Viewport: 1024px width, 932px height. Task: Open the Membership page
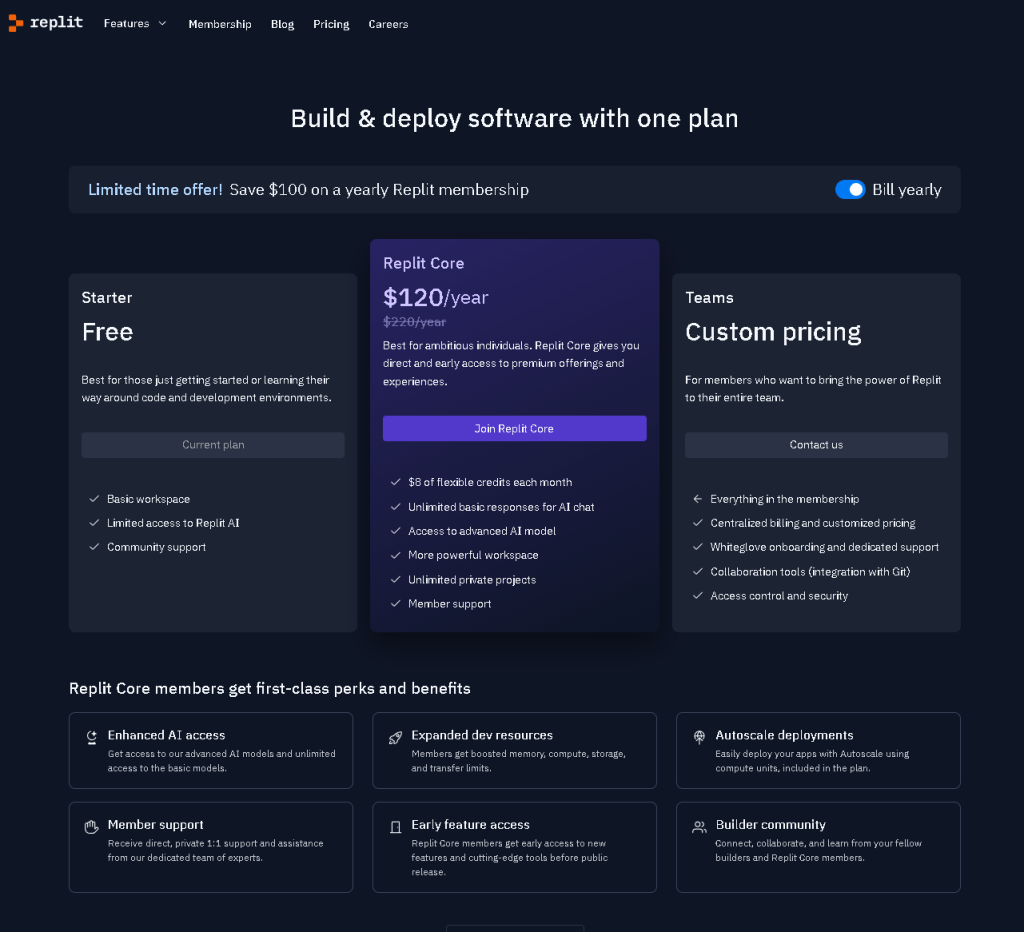[219, 24]
